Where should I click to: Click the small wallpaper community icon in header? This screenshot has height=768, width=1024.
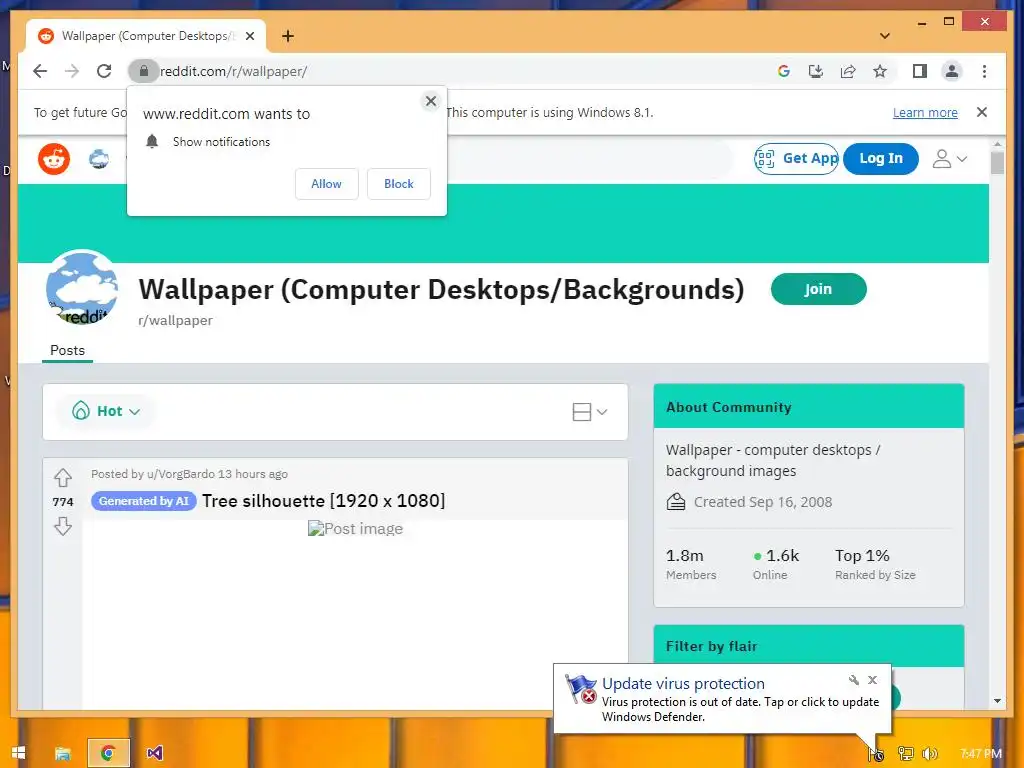tap(99, 159)
